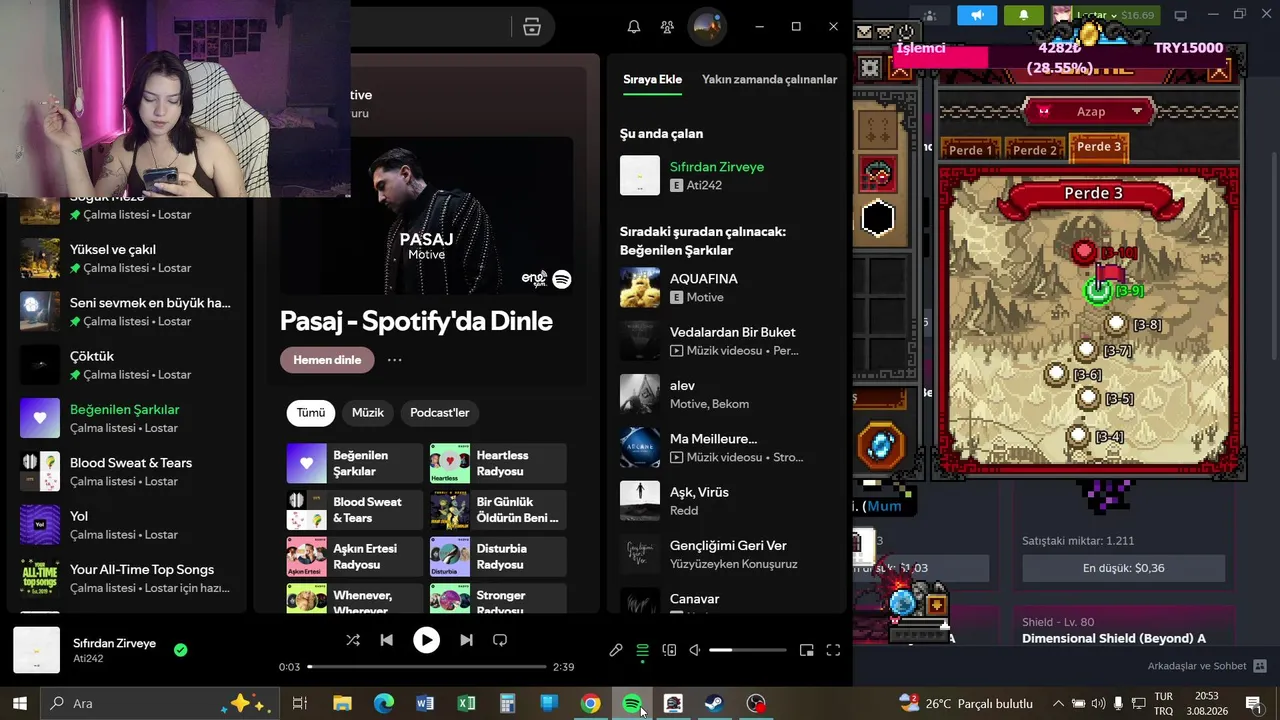
Task: Play Ma Meilleure from the queue
Action: [727, 448]
